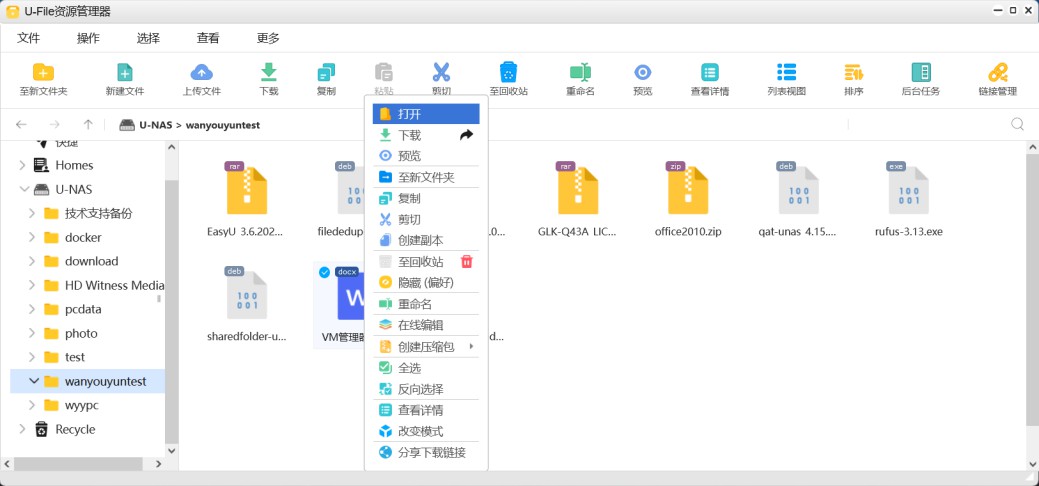Choose 打开 in the context menu
The height and width of the screenshot is (486, 1039).
426,114
